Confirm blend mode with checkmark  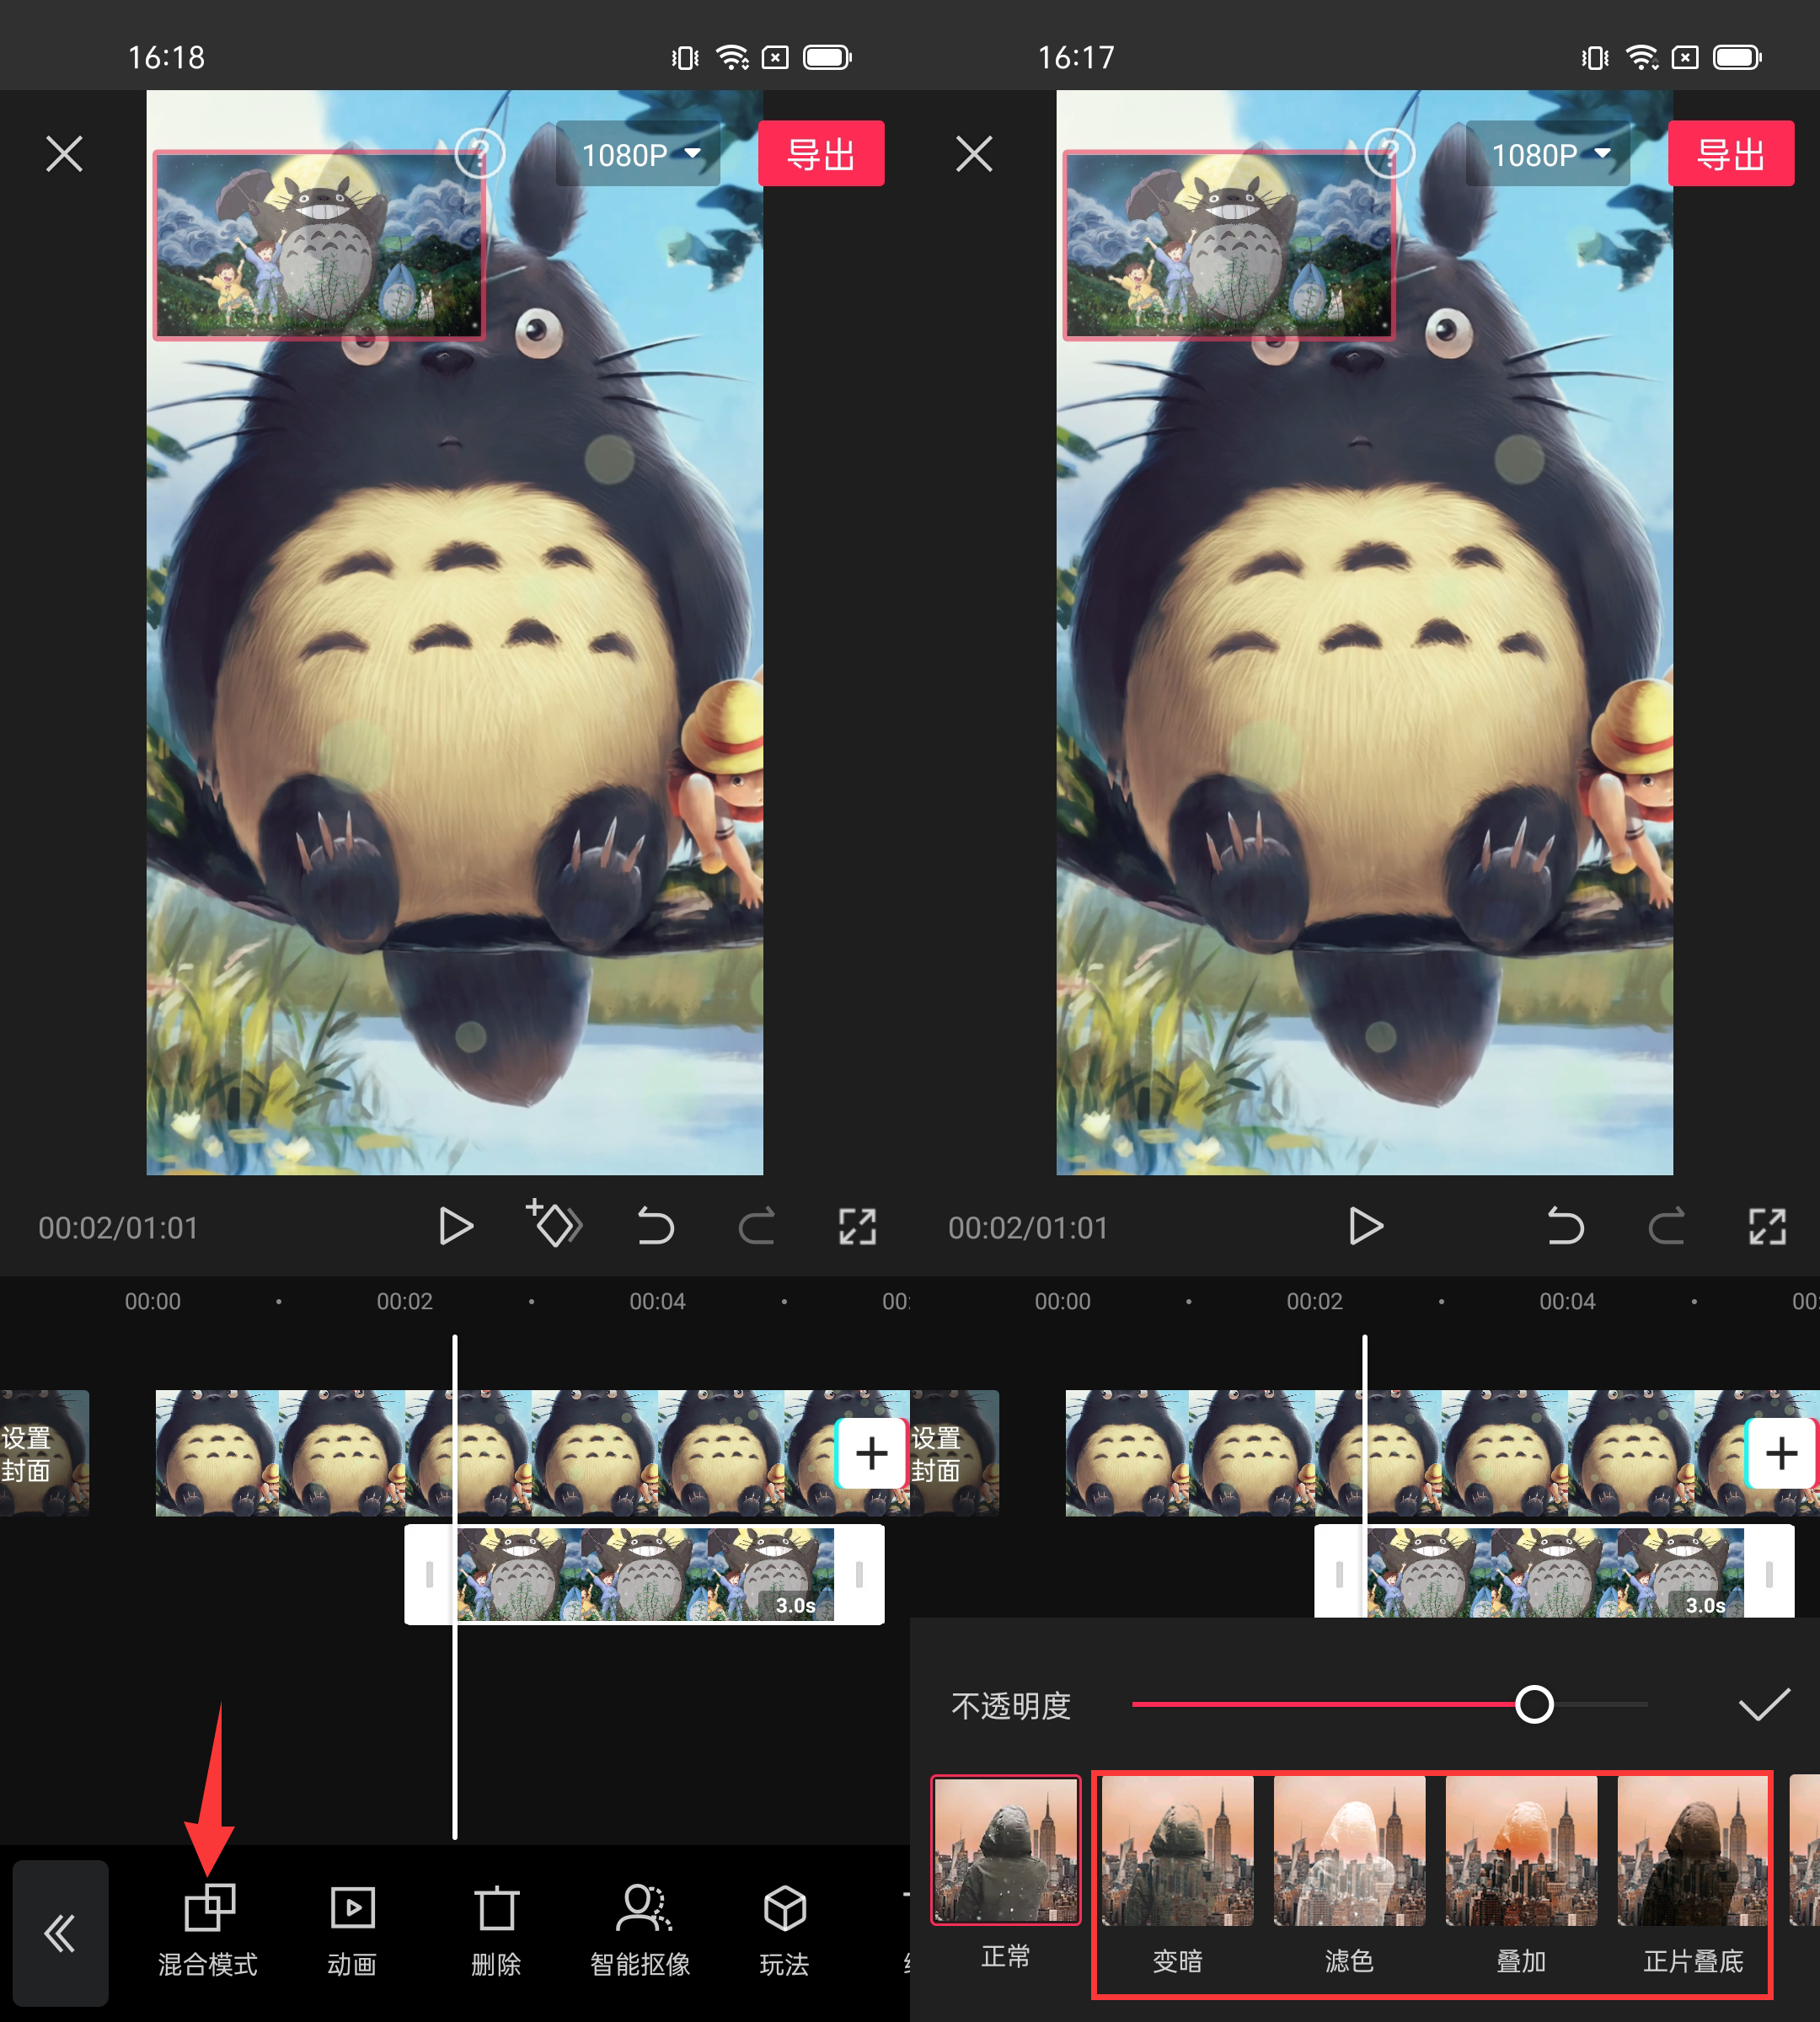tap(1764, 1705)
